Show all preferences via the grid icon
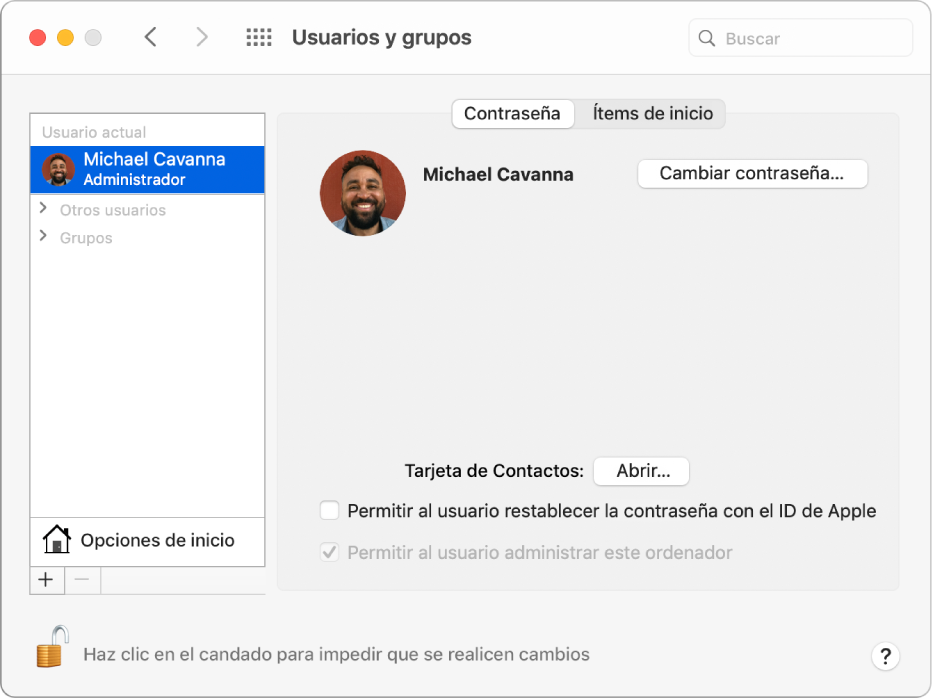934x700 pixels. [259, 38]
